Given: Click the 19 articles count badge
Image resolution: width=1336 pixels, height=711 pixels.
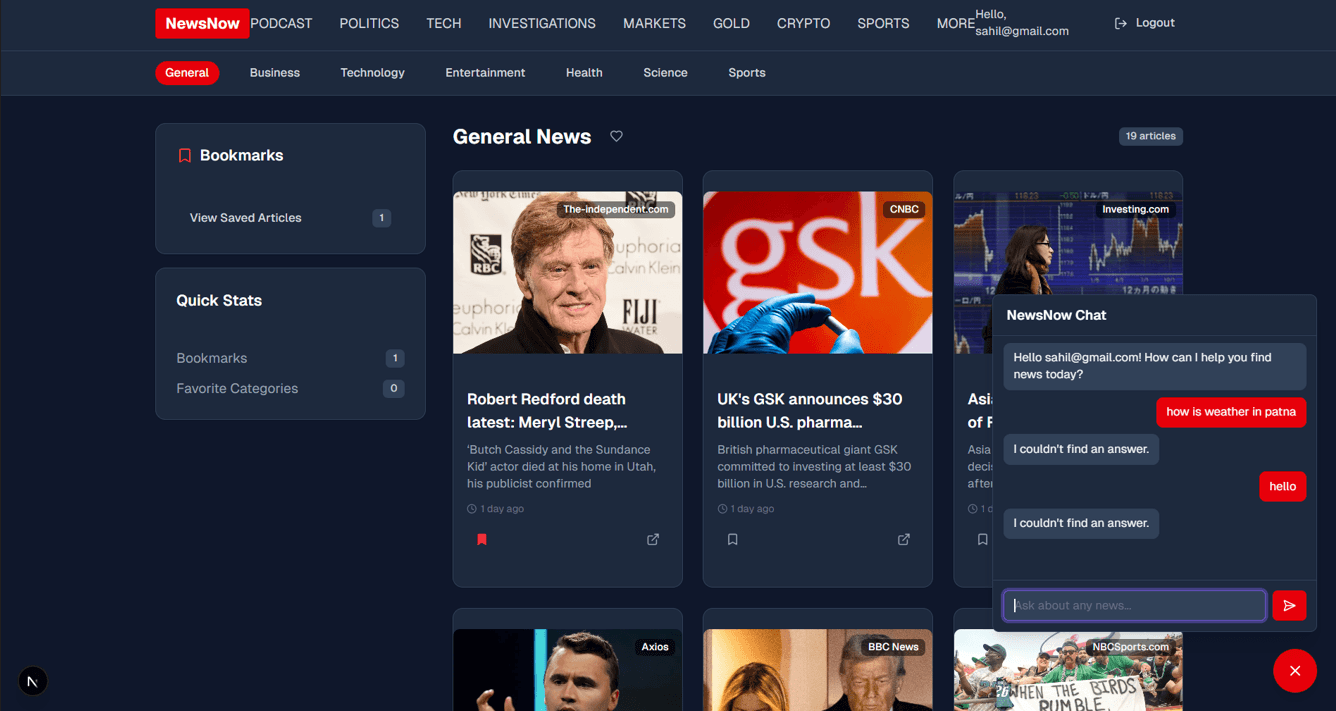Looking at the screenshot, I should click(1151, 136).
